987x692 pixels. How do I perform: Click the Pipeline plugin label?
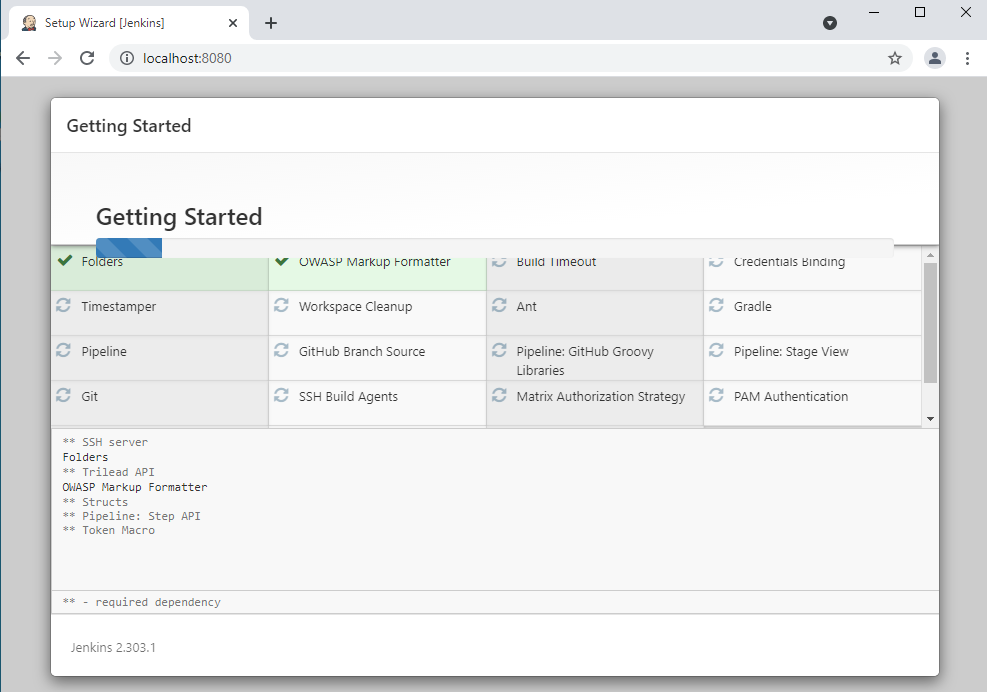(104, 352)
